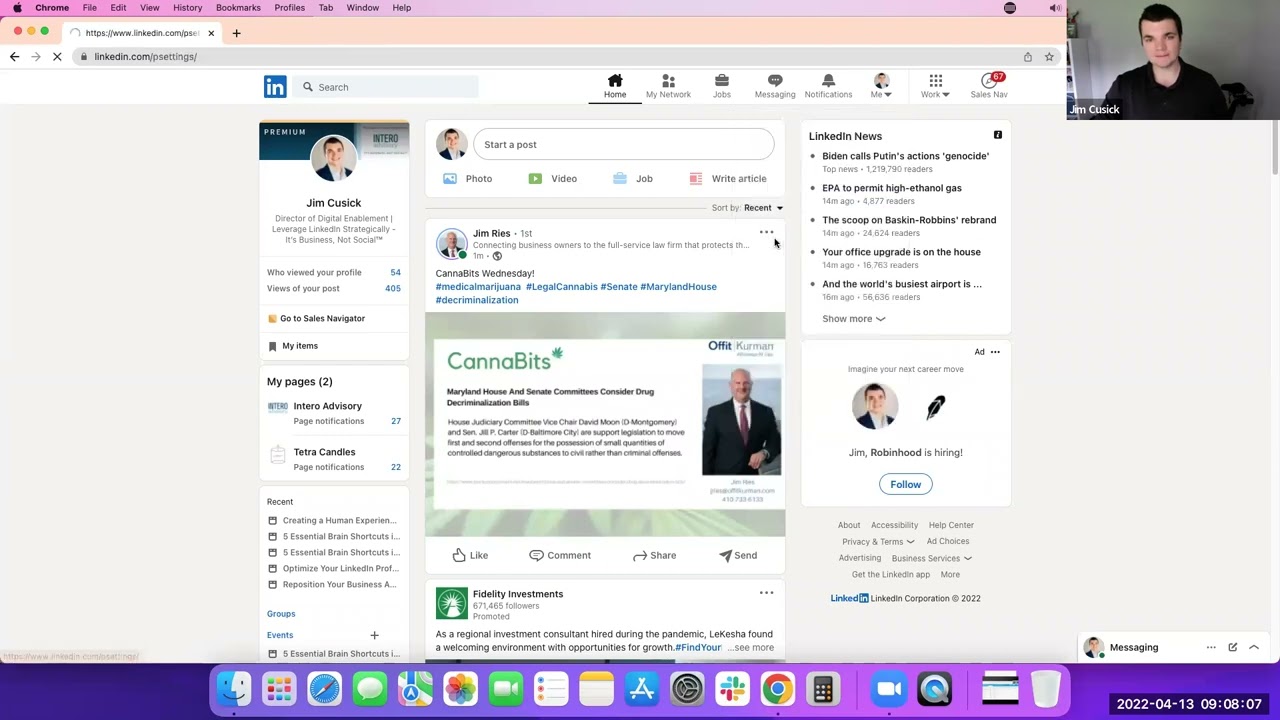Open a new Chrome tab

tap(236, 33)
